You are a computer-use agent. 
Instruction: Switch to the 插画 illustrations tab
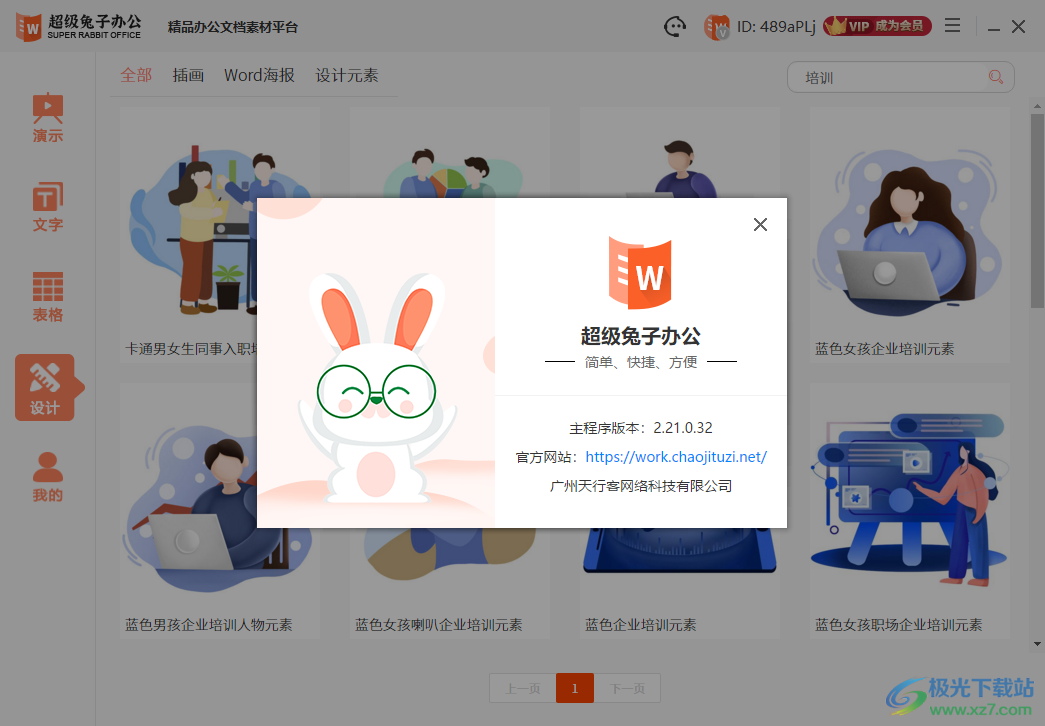[188, 74]
